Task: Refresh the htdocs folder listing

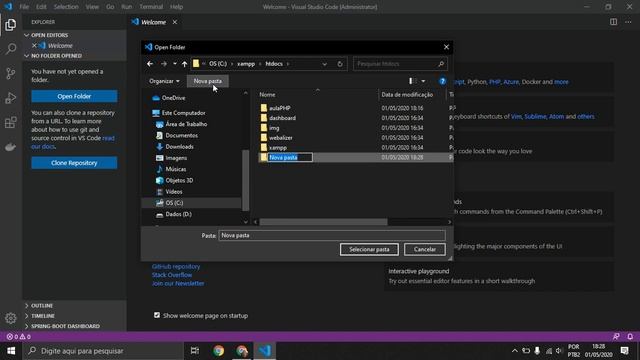Action: click(x=340, y=64)
